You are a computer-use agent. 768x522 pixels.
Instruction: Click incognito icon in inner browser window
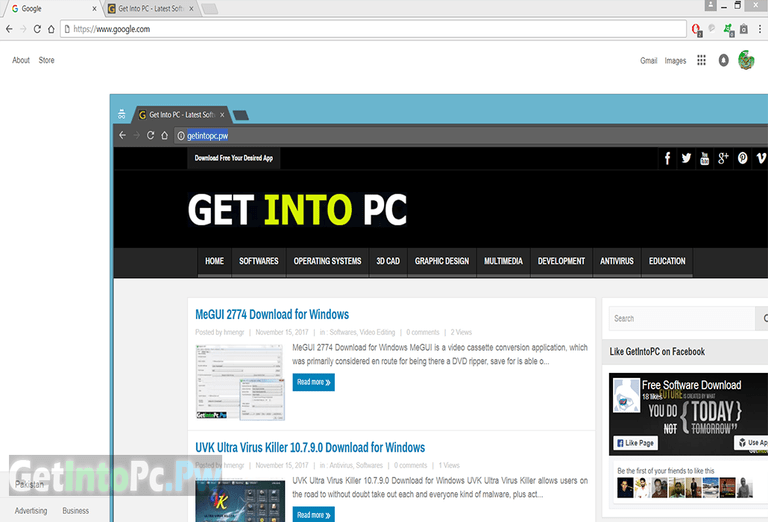point(121,115)
